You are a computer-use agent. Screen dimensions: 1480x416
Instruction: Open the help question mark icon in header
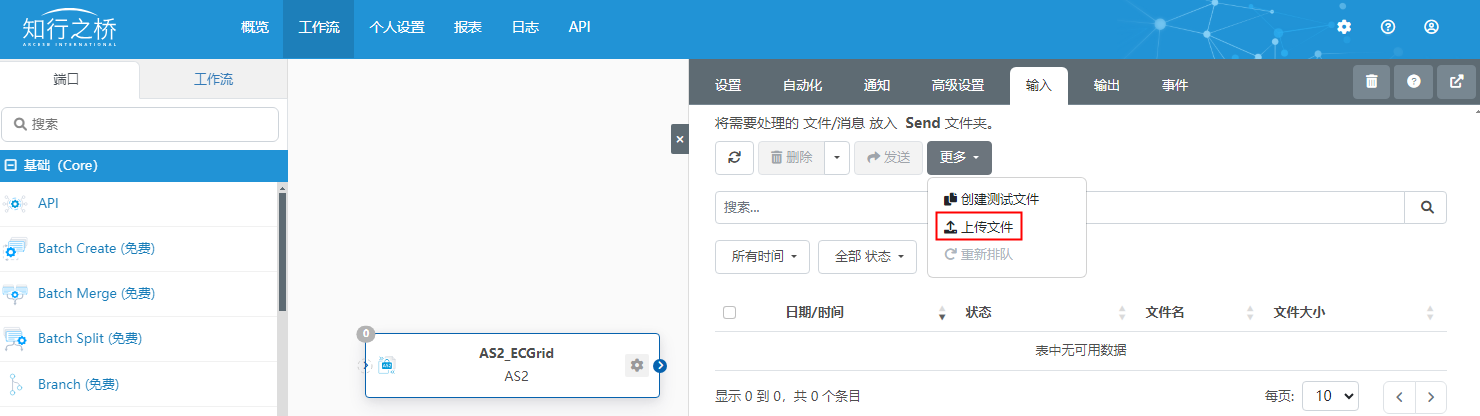[x=1388, y=27]
